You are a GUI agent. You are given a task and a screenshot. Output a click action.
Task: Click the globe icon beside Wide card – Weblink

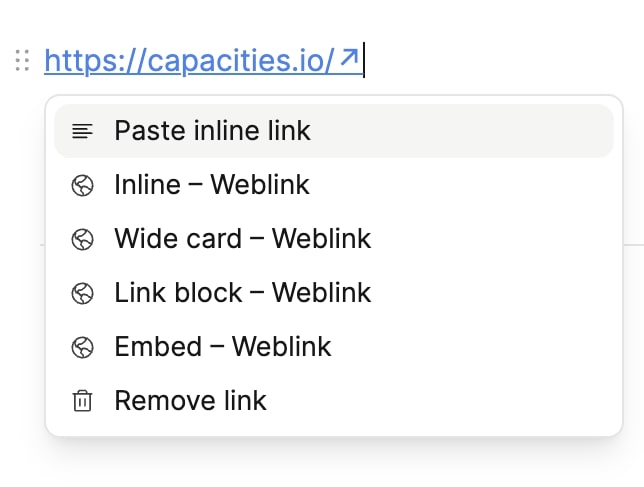click(x=83, y=239)
